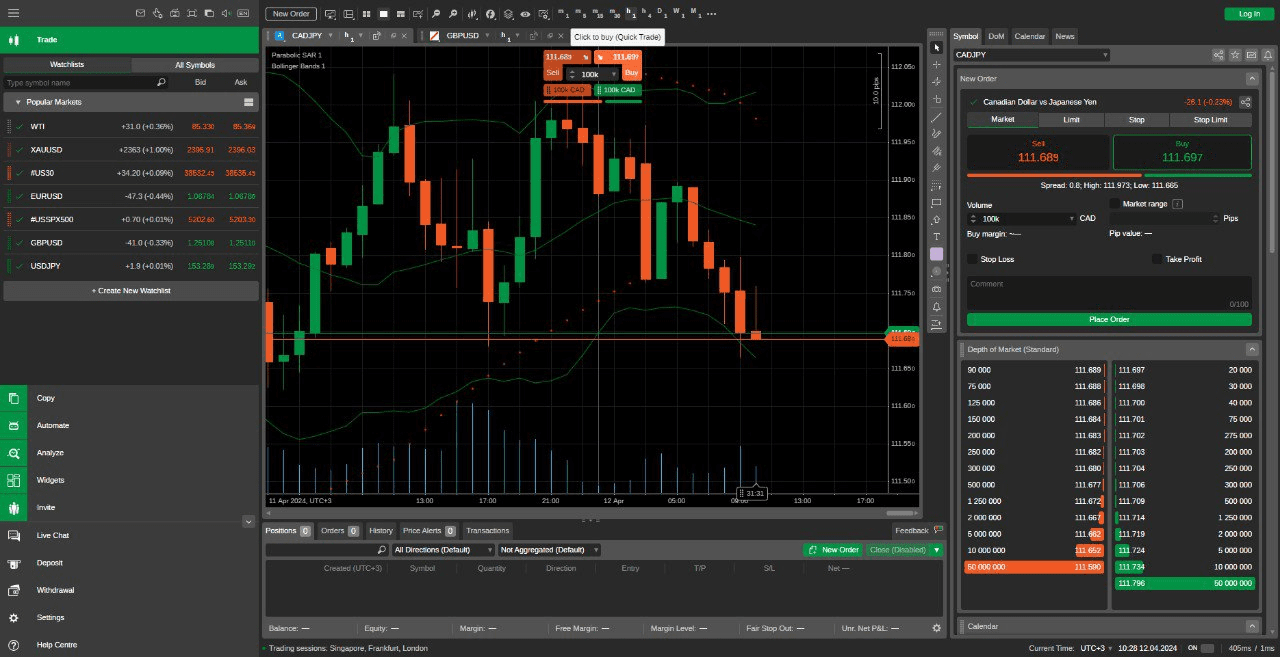1280x657 pixels.
Task: Click the Place Order button
Action: (1108, 319)
